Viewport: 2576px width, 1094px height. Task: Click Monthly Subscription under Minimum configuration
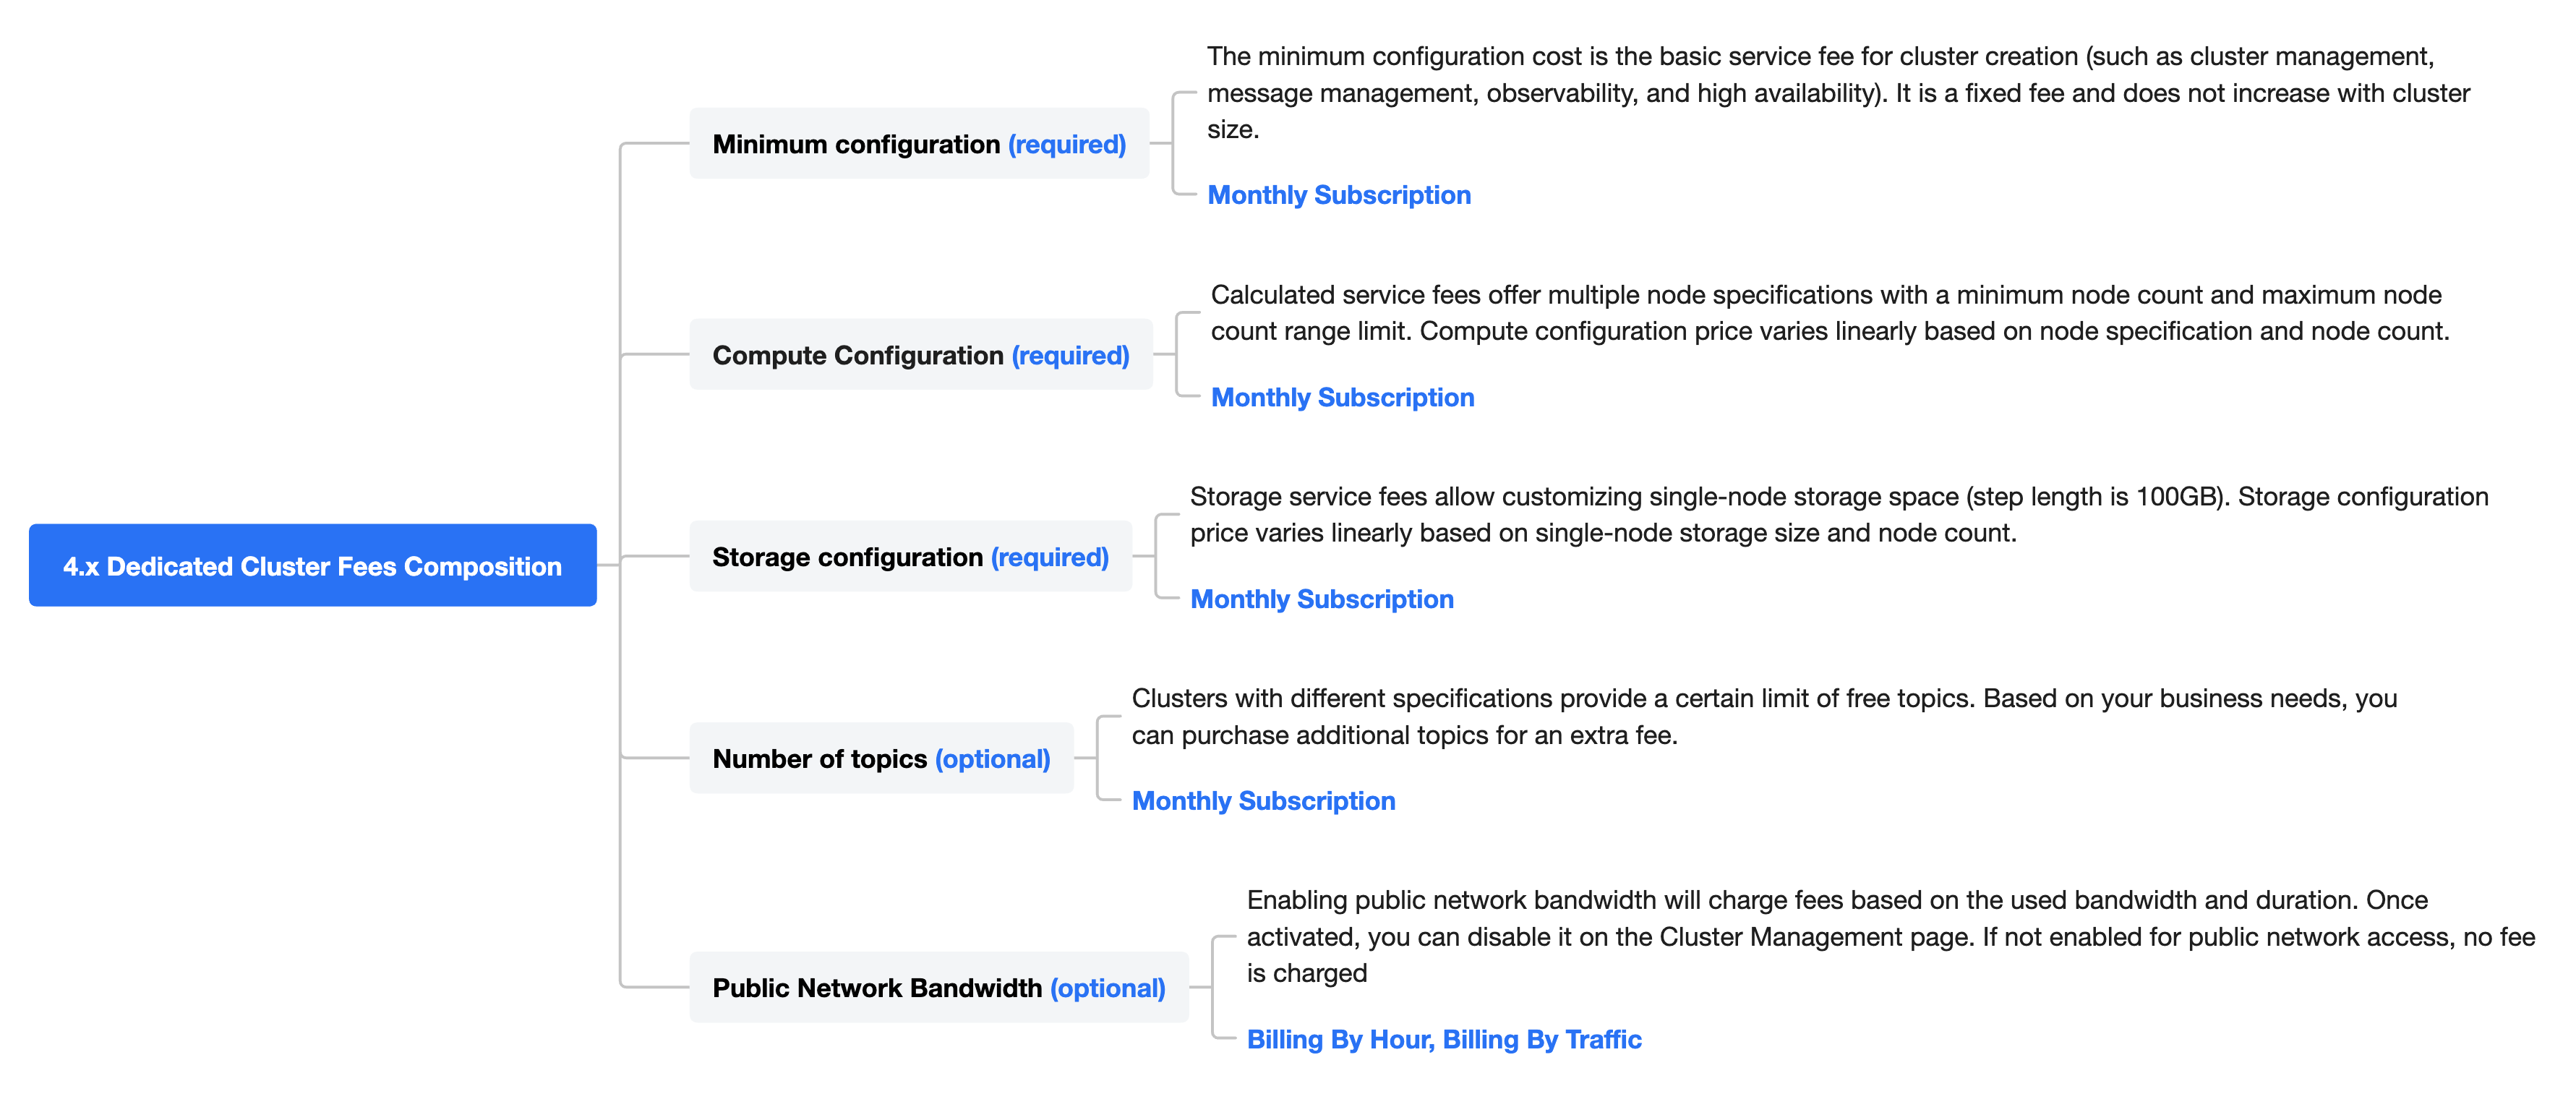pyautogui.click(x=1338, y=195)
